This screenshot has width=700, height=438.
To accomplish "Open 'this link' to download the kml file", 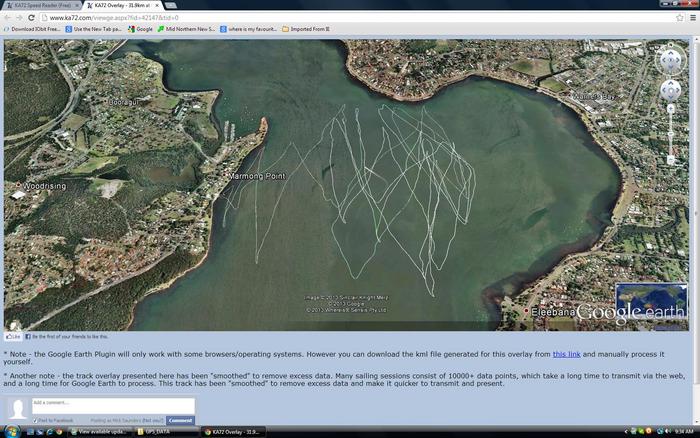I will click(566, 354).
